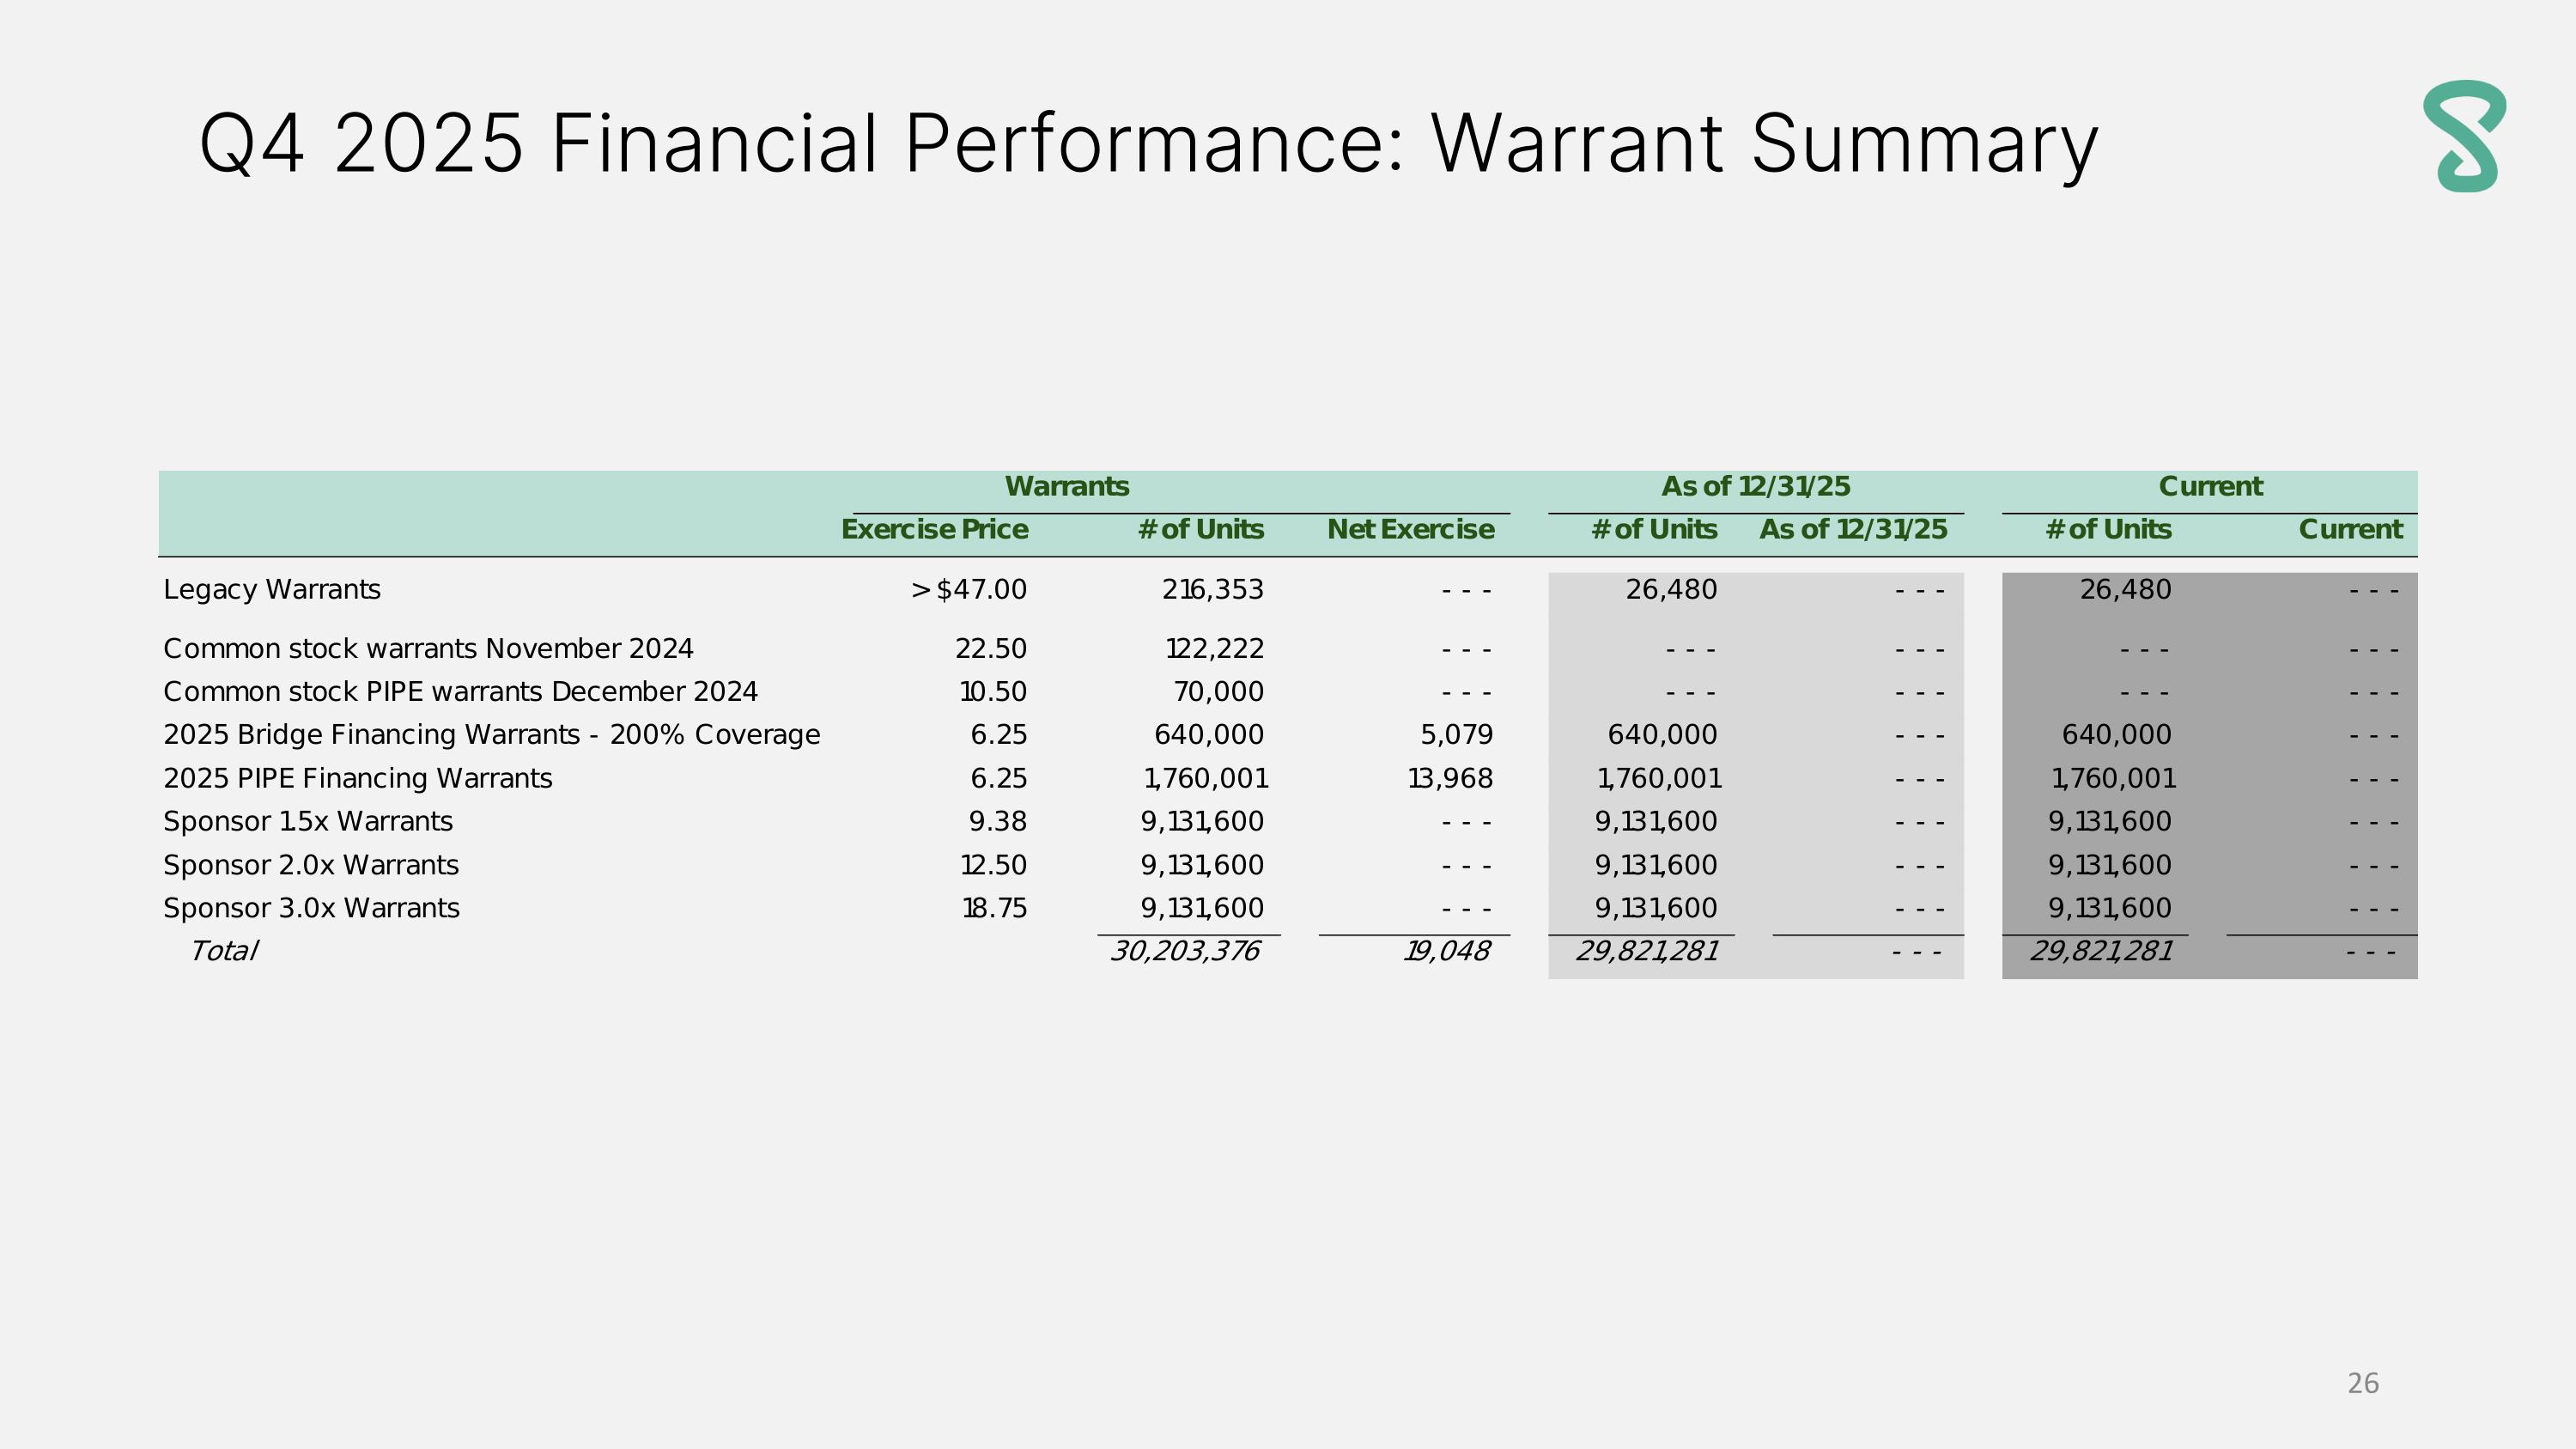Select the total units value 30,203,376
The width and height of the screenshot is (2576, 1449).
click(1185, 951)
